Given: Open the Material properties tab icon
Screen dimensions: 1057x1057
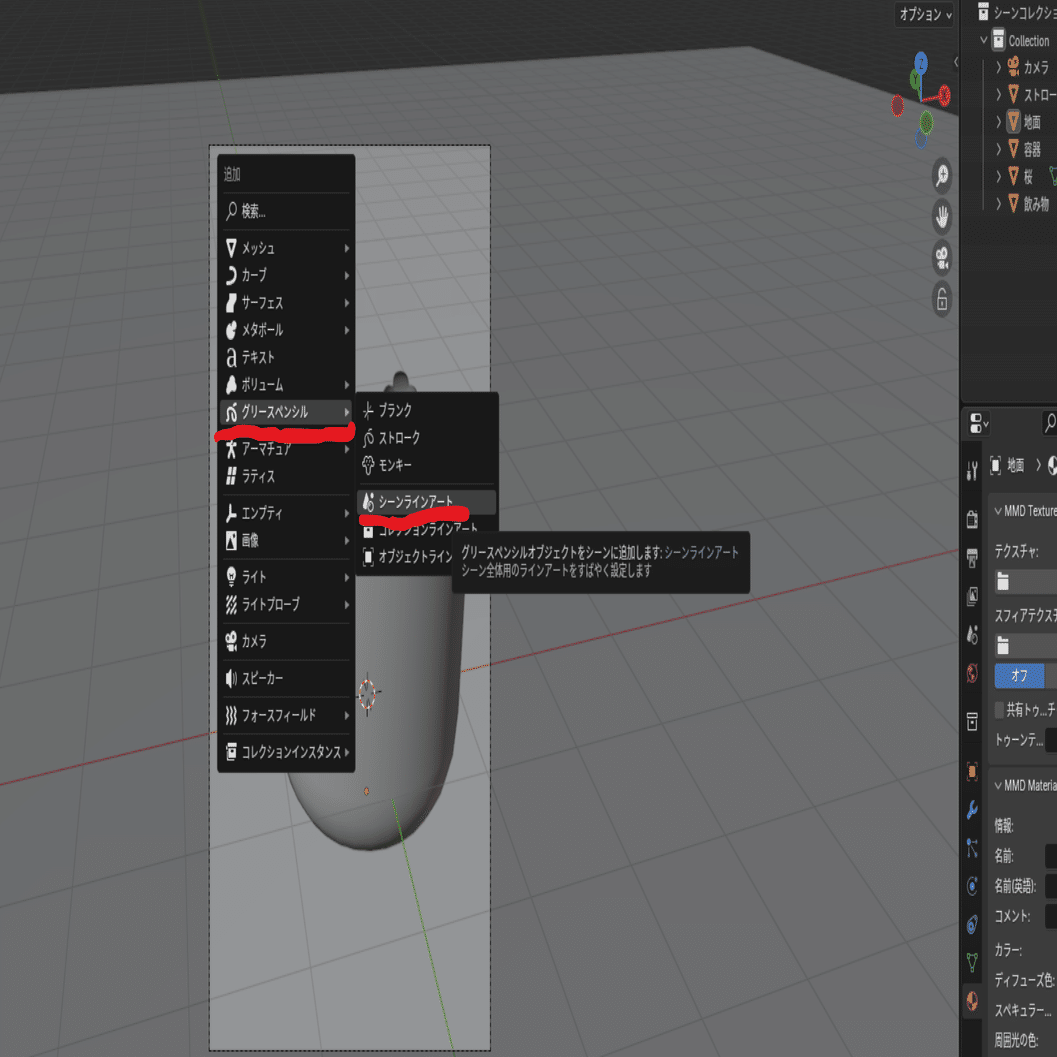Looking at the screenshot, I should [972, 1001].
